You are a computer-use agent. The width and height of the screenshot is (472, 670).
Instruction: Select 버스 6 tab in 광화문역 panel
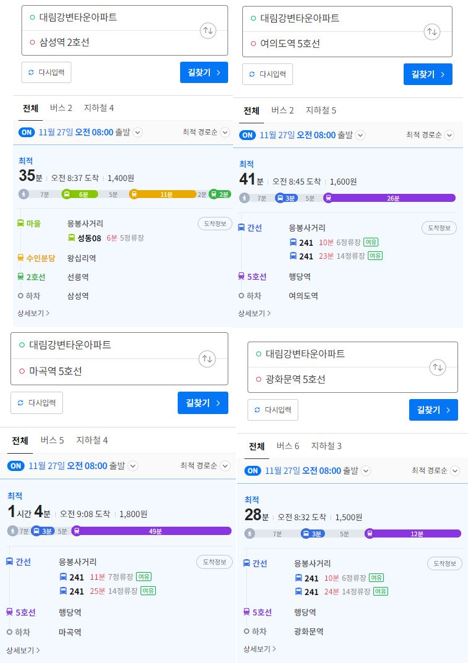(287, 446)
